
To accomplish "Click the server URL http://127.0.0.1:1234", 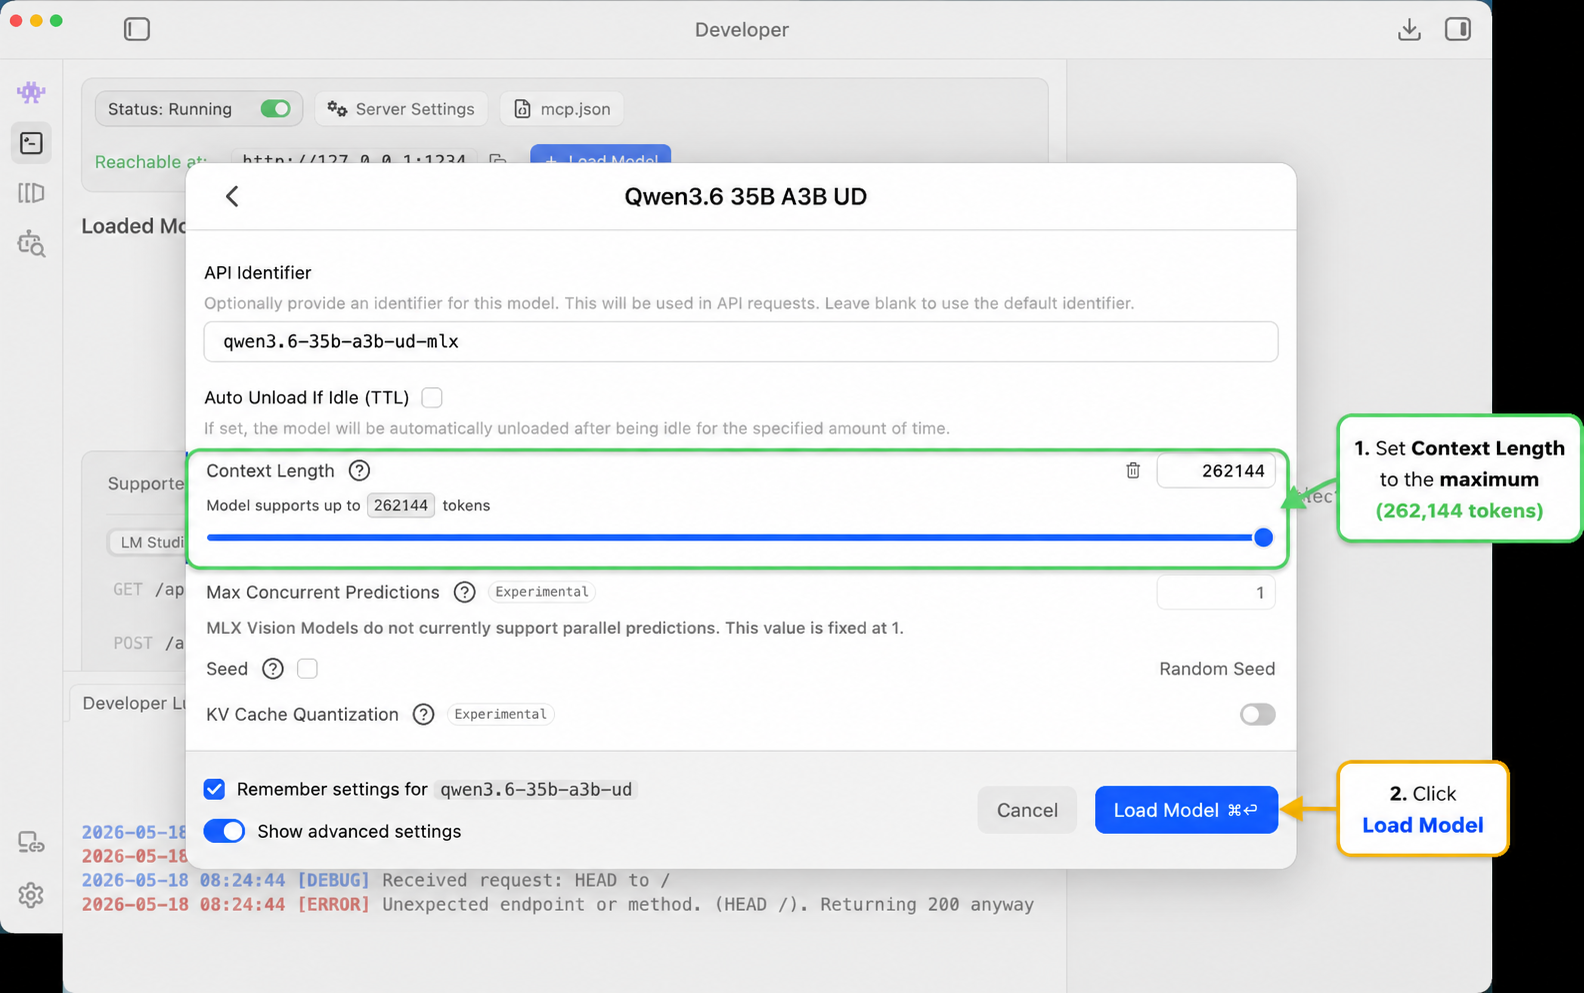I will pos(353,160).
